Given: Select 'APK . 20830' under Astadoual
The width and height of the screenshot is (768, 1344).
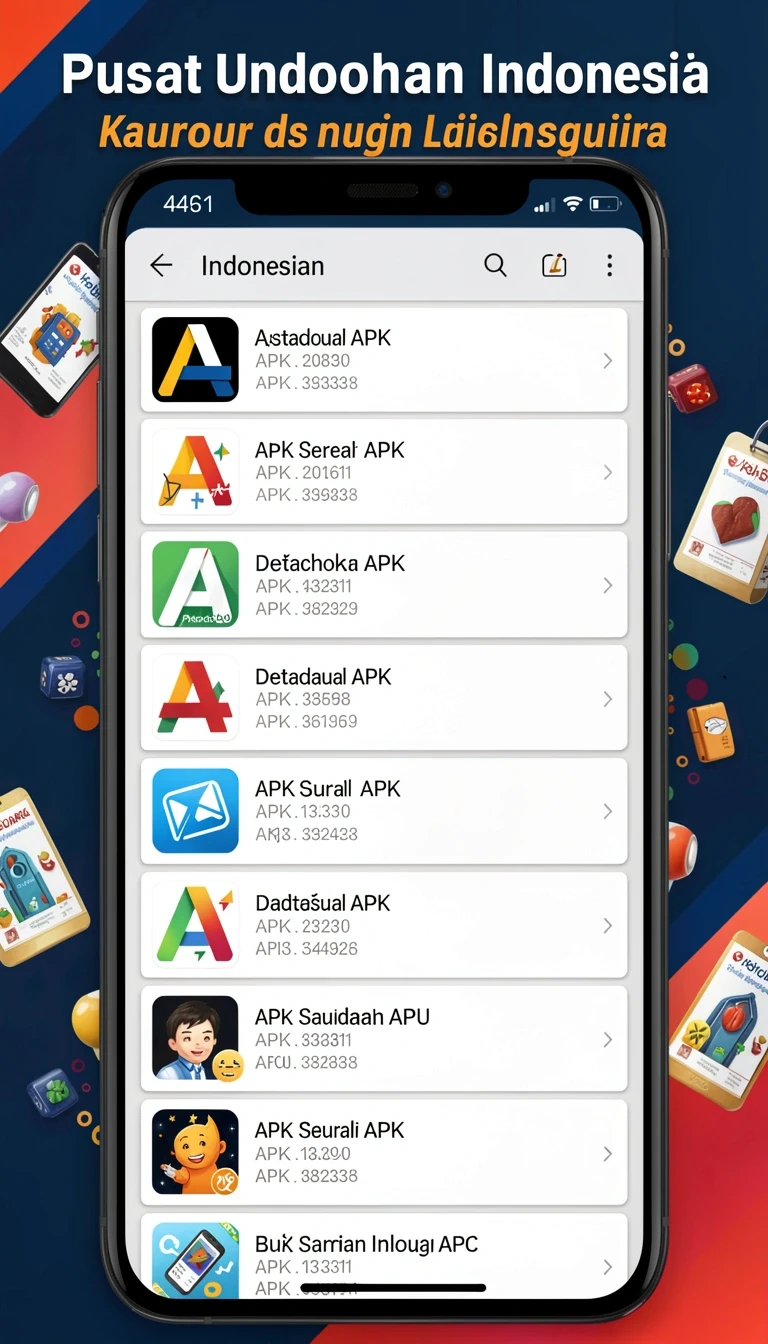Looking at the screenshot, I should (x=302, y=361).
